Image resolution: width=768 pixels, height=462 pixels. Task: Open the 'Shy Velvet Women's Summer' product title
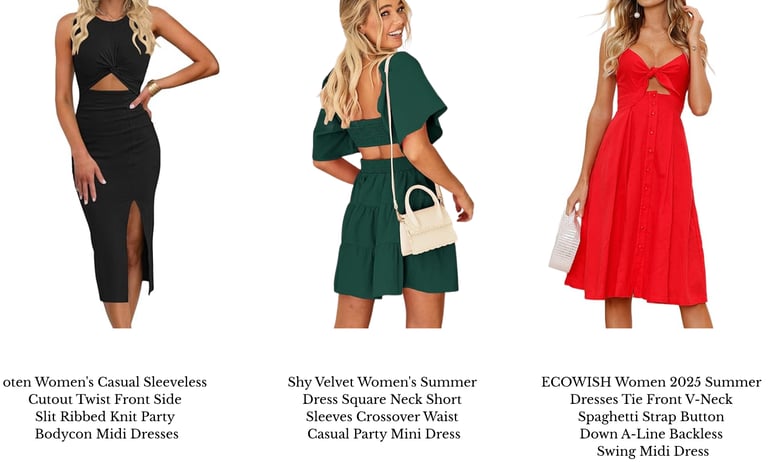click(x=382, y=382)
